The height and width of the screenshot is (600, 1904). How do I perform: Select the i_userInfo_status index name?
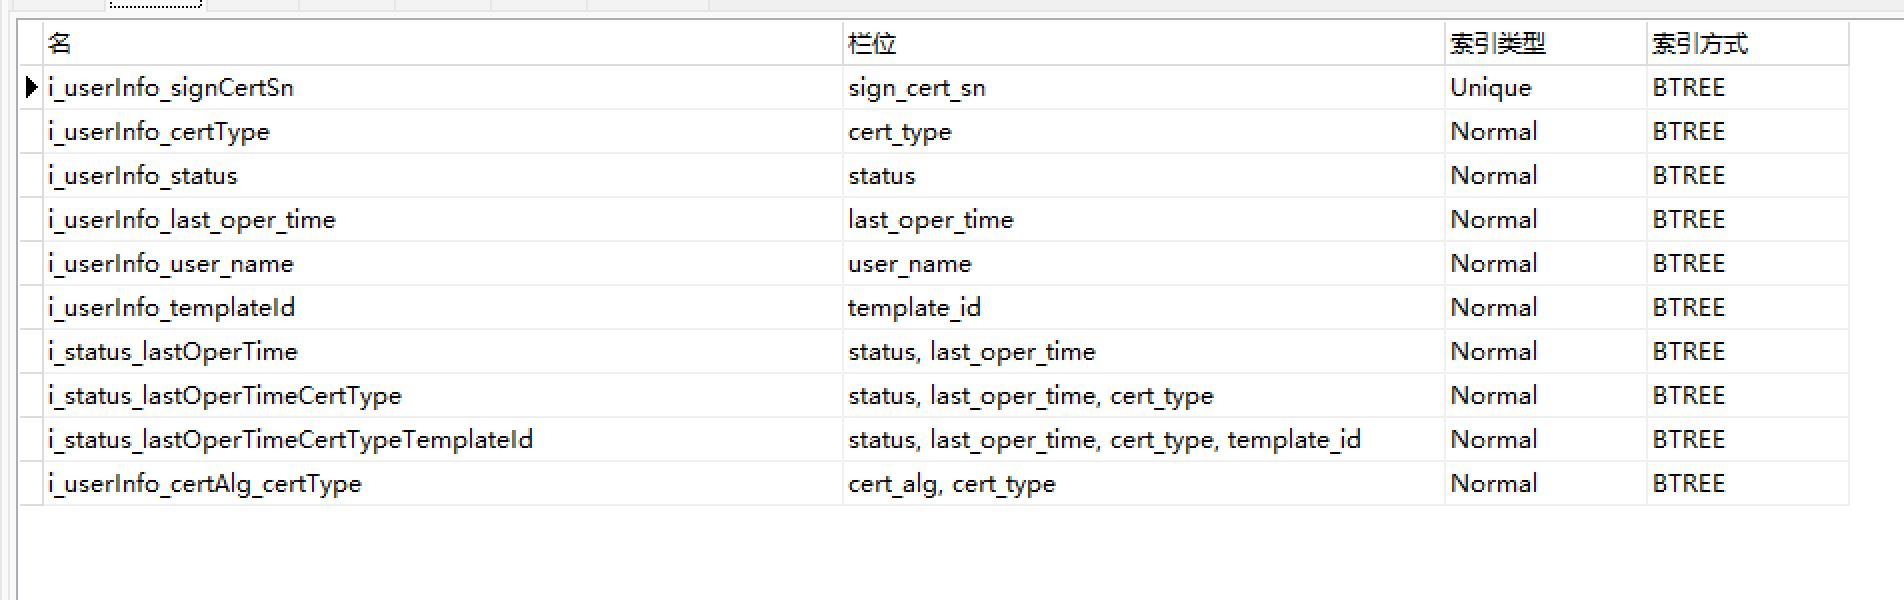(143, 176)
